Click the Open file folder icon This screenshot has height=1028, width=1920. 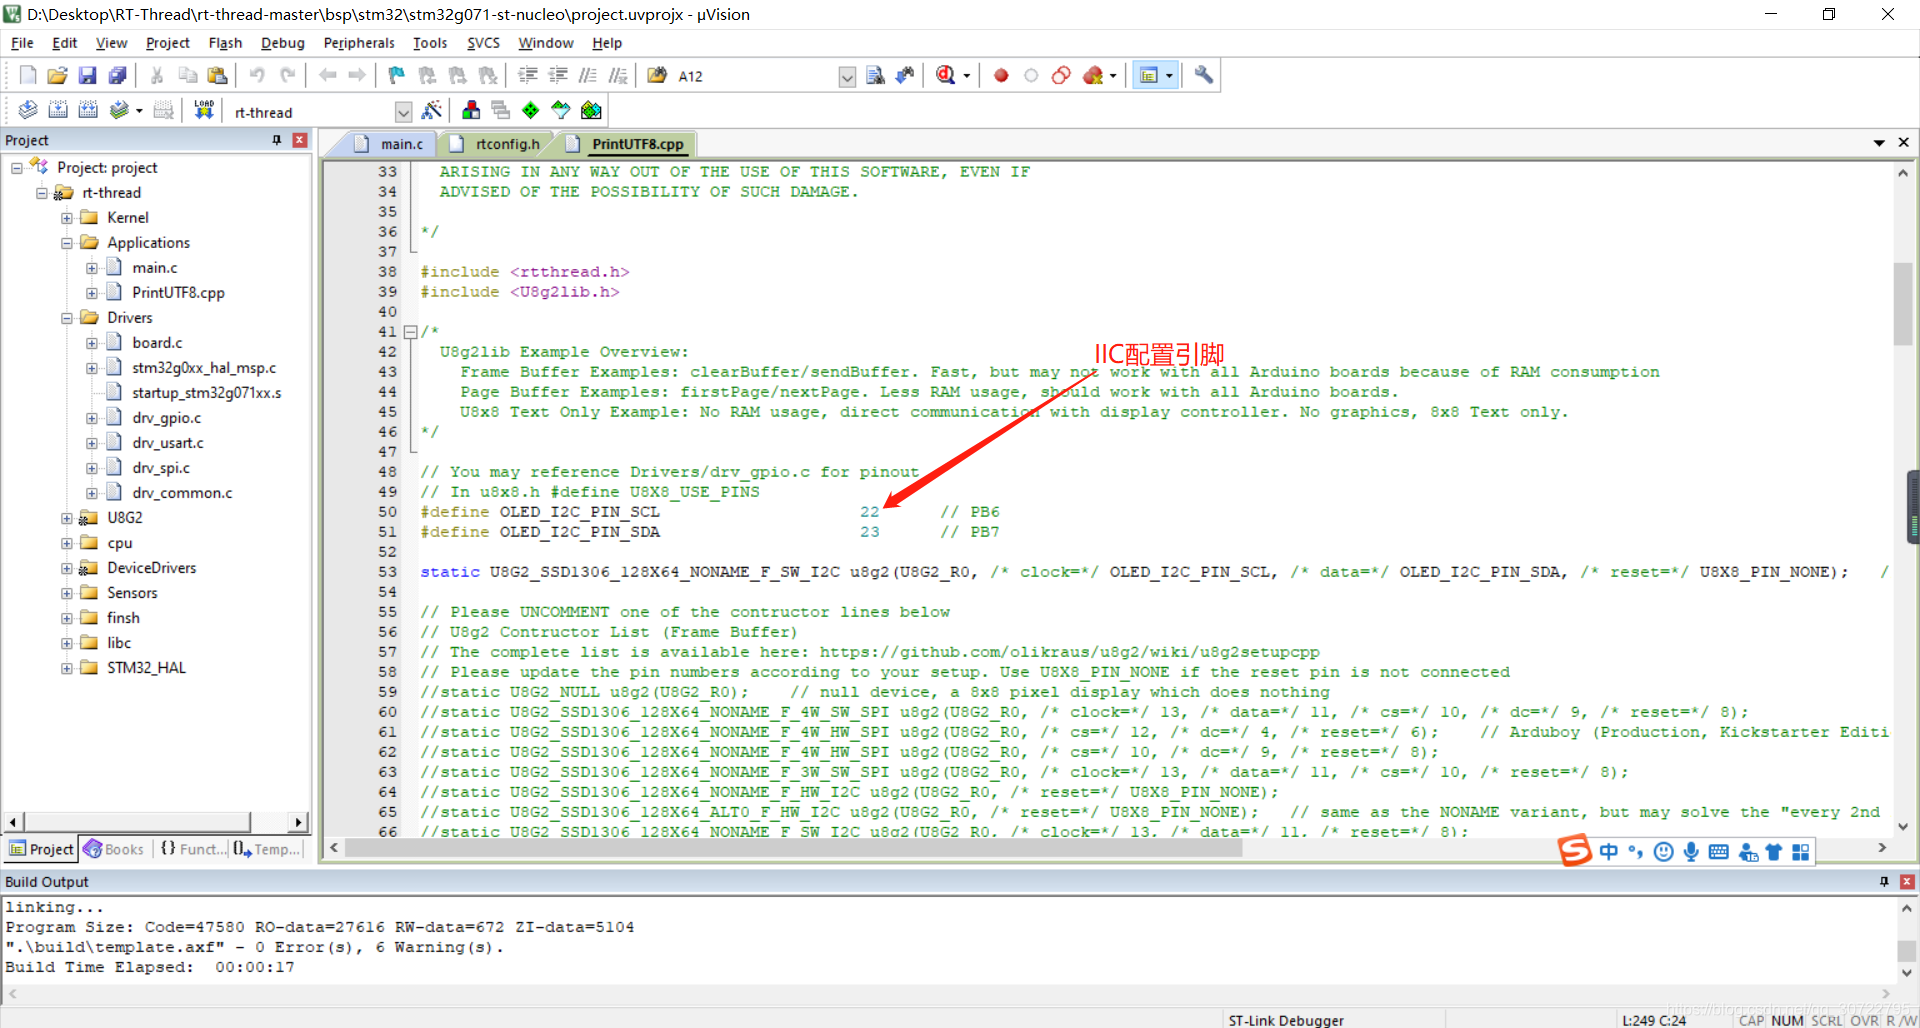tap(57, 75)
